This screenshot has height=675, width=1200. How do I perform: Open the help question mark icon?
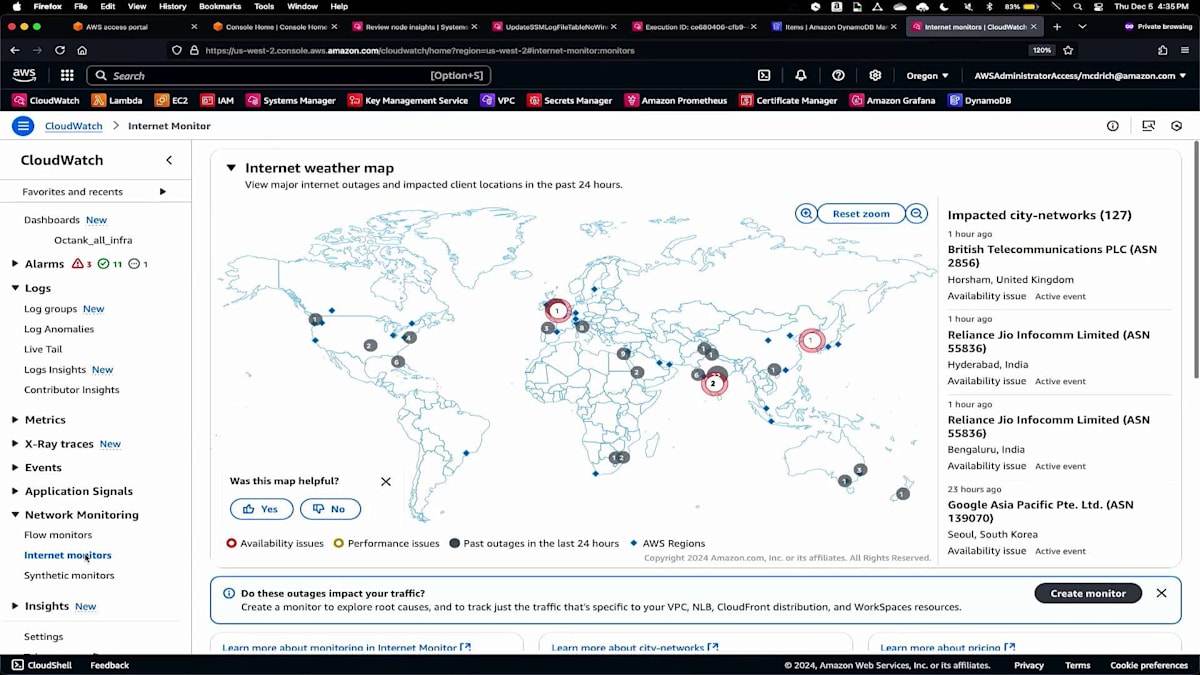(x=838, y=75)
